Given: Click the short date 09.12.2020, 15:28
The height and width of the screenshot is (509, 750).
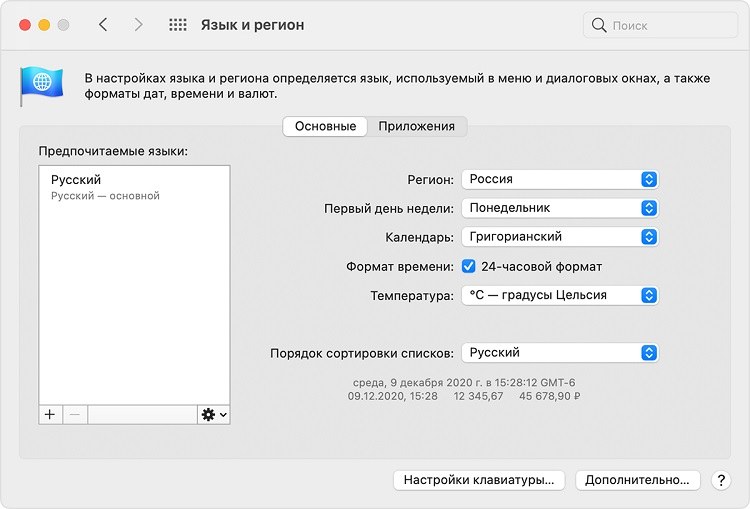Looking at the screenshot, I should (x=392, y=396).
